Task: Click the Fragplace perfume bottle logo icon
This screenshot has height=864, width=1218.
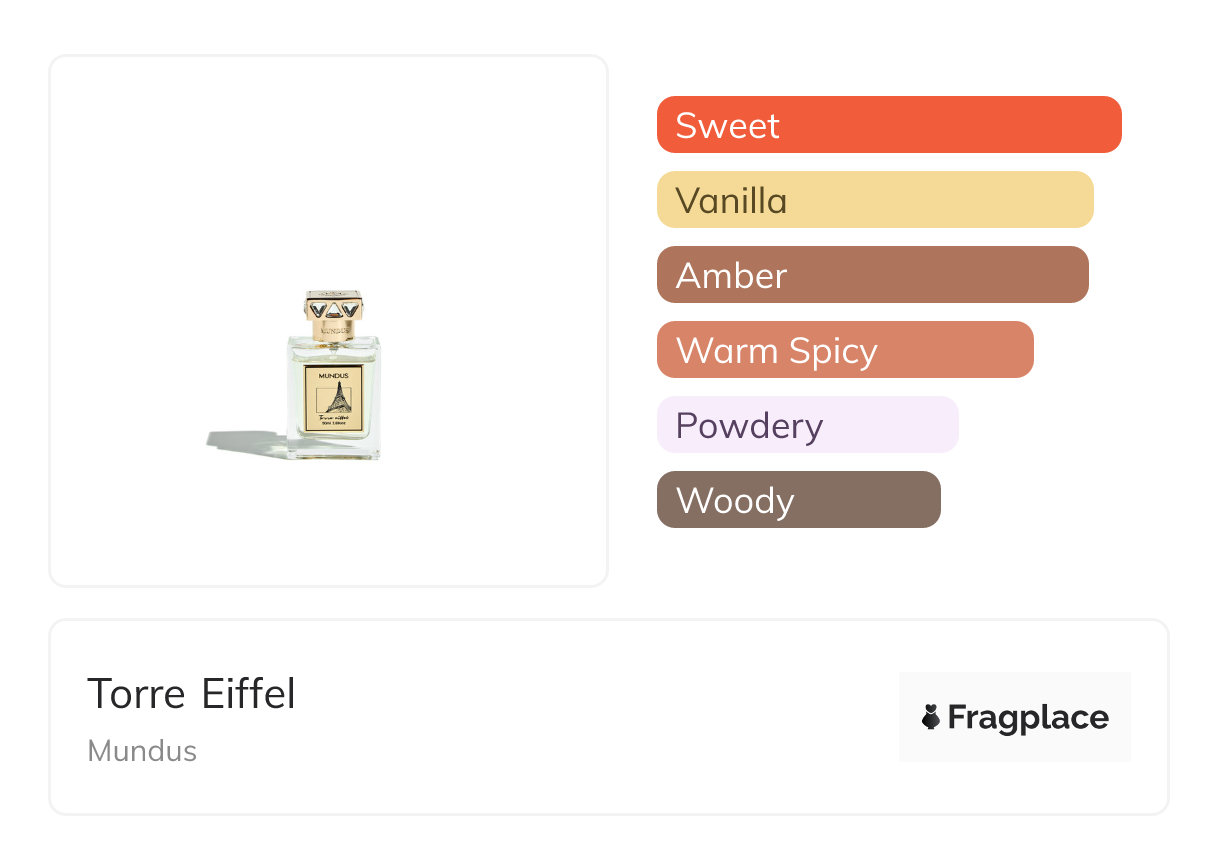Action: pos(931,717)
